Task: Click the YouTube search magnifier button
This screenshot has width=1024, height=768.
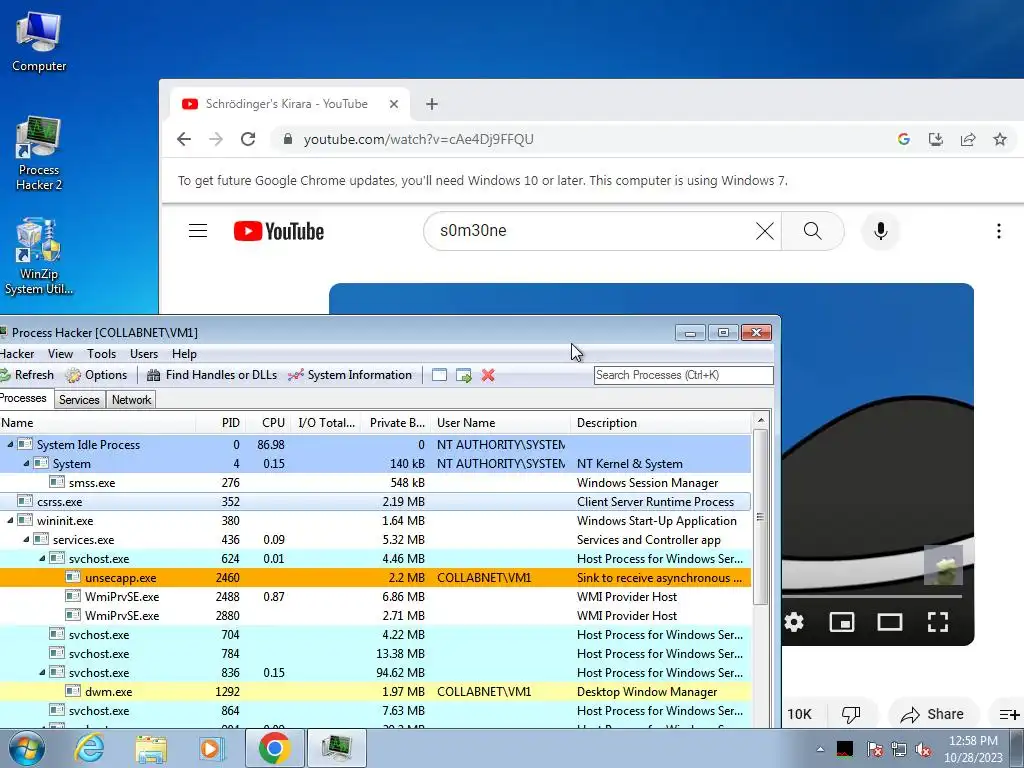Action: (812, 231)
